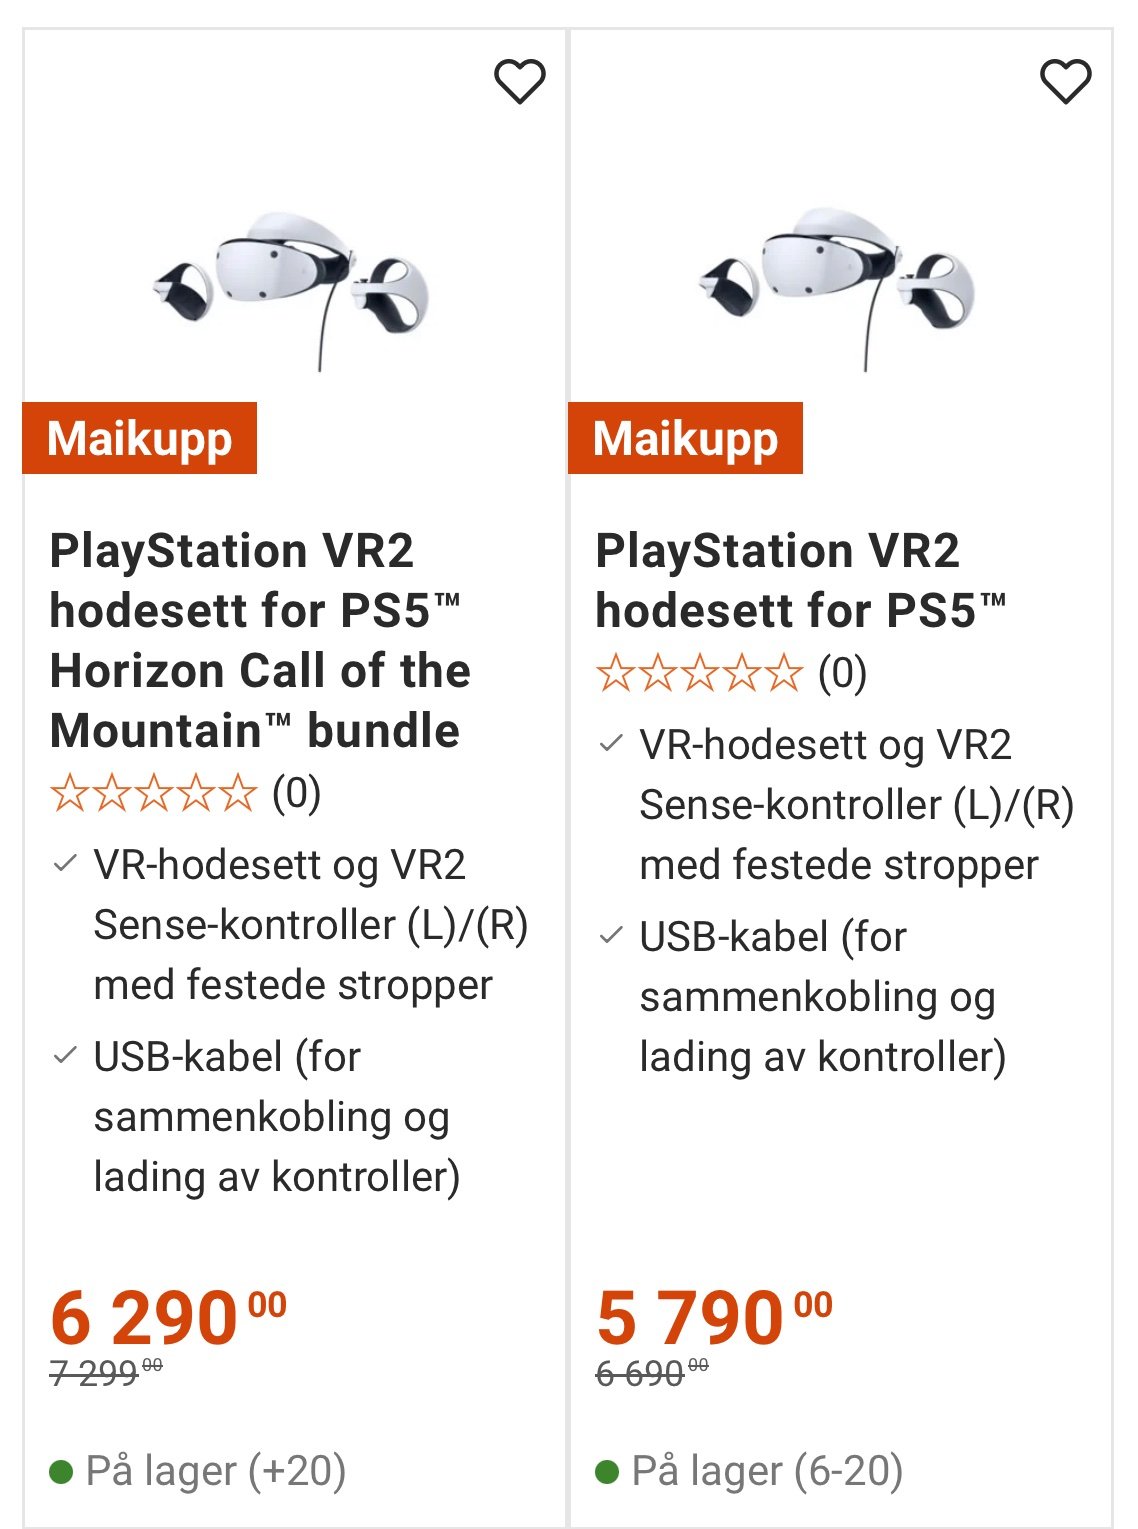Add standalone PlayStation VR2 headset to wishlist
The image size is (1138, 1529).
[x=1066, y=82]
